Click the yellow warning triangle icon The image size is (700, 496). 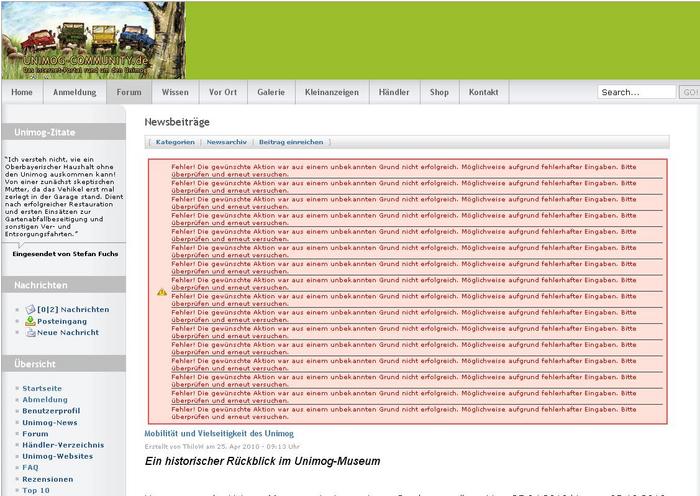(162, 292)
